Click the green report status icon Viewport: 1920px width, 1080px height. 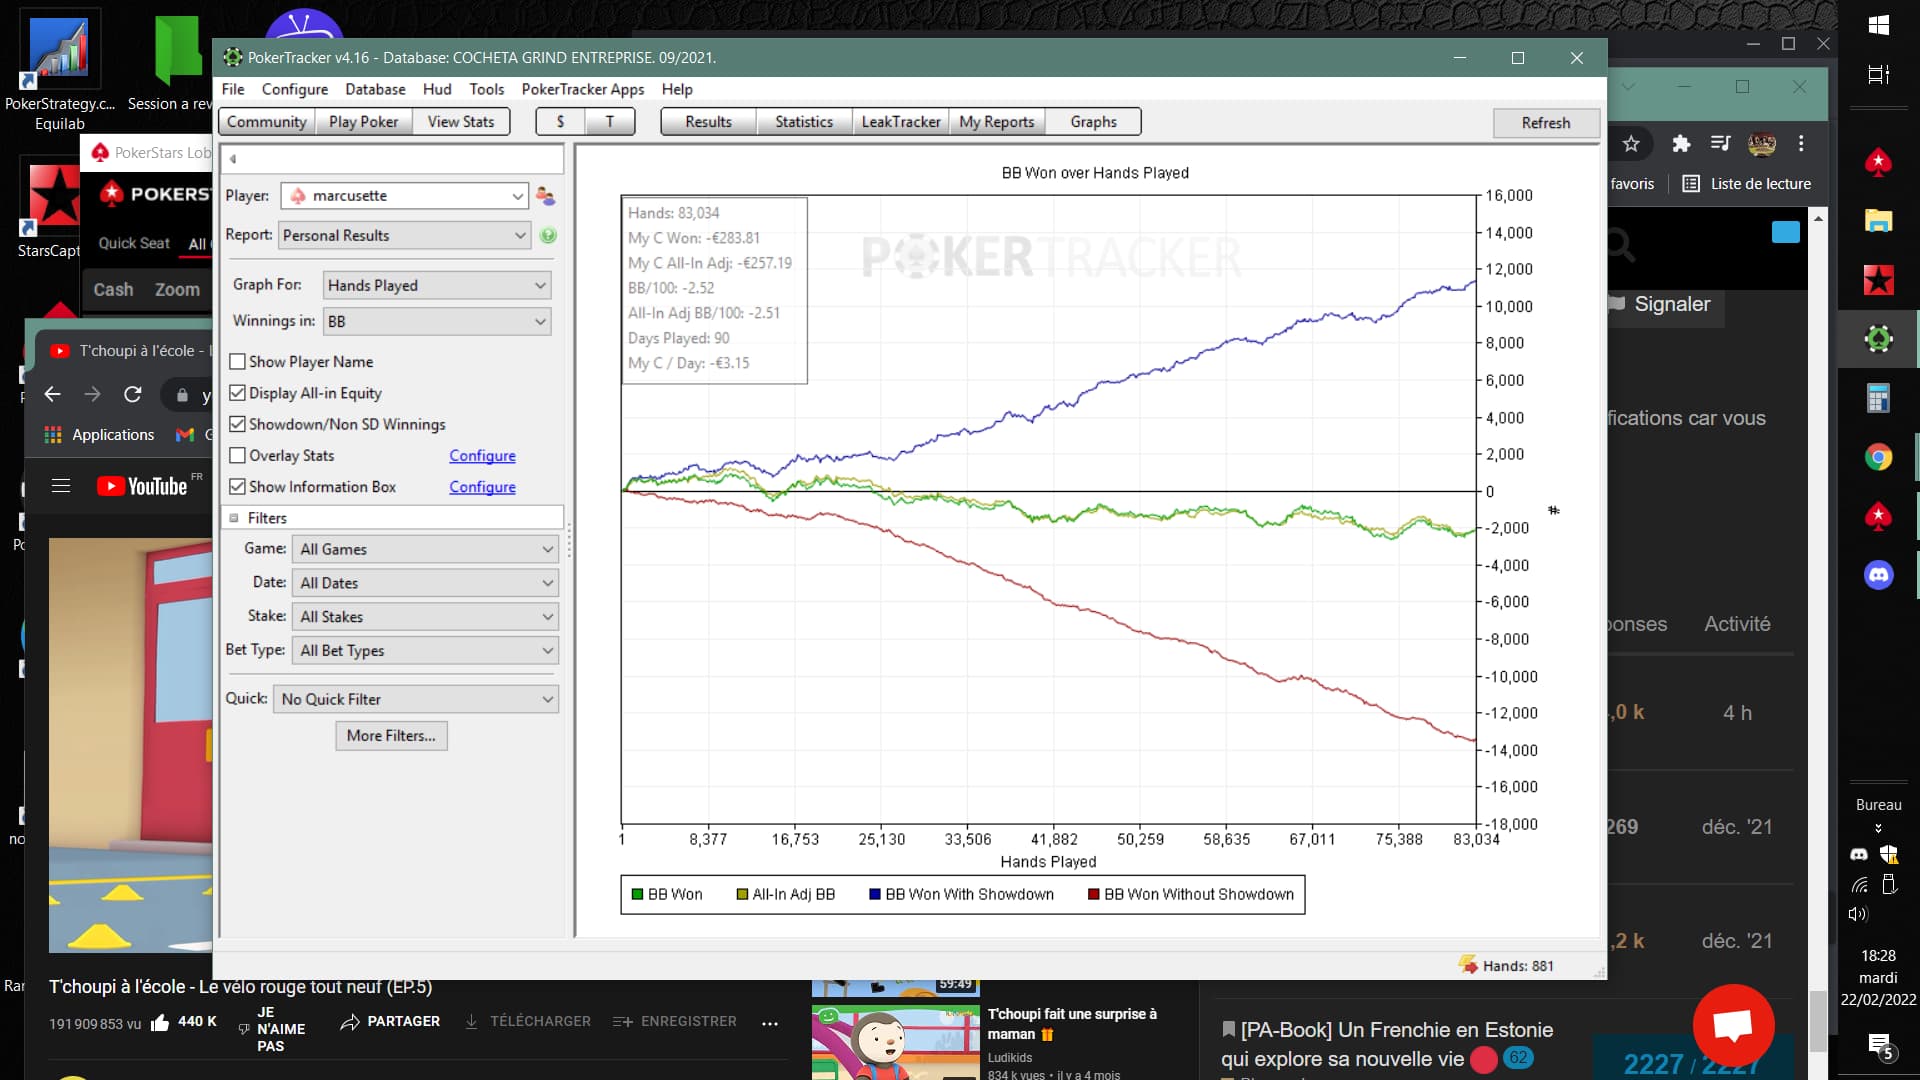[x=548, y=236]
